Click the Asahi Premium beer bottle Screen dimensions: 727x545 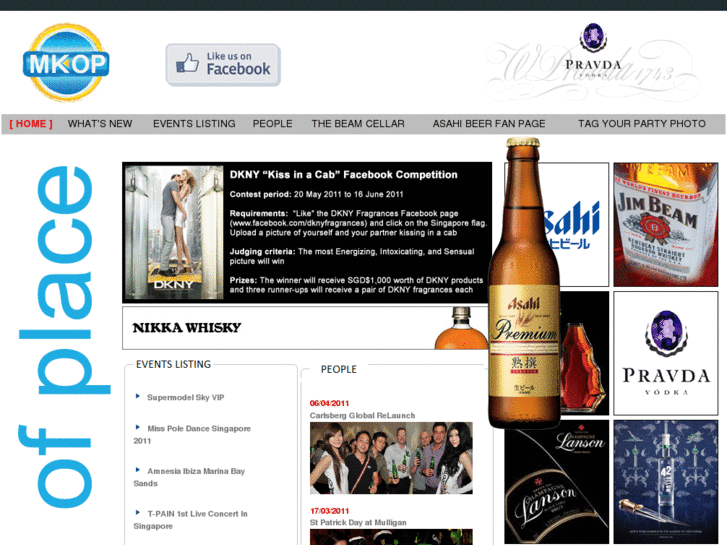(x=524, y=283)
